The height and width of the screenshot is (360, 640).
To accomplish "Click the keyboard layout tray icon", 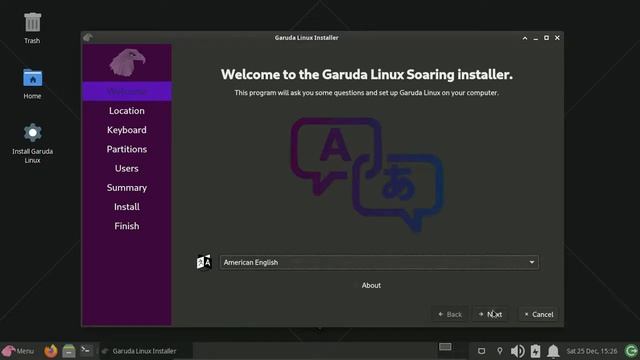I will [x=445, y=347].
